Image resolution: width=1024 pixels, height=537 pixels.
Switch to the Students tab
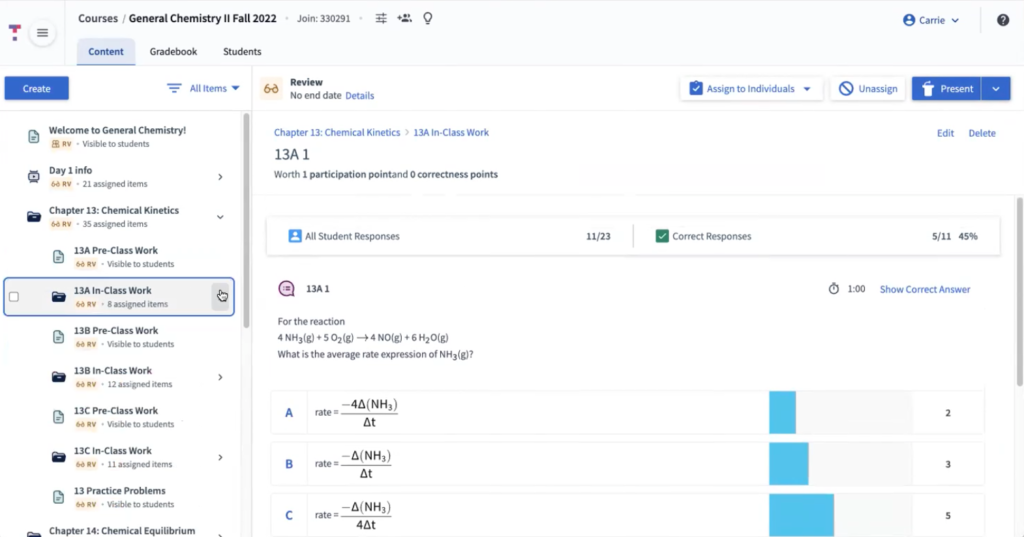pos(242,52)
